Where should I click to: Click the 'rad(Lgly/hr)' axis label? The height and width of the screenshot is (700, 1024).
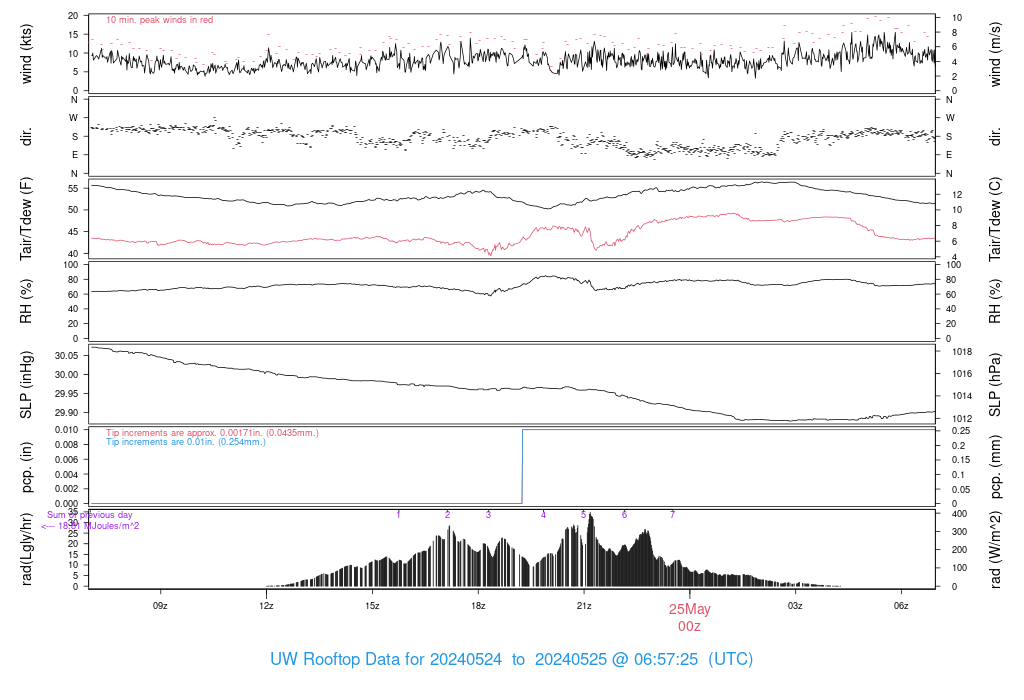tap(26, 549)
